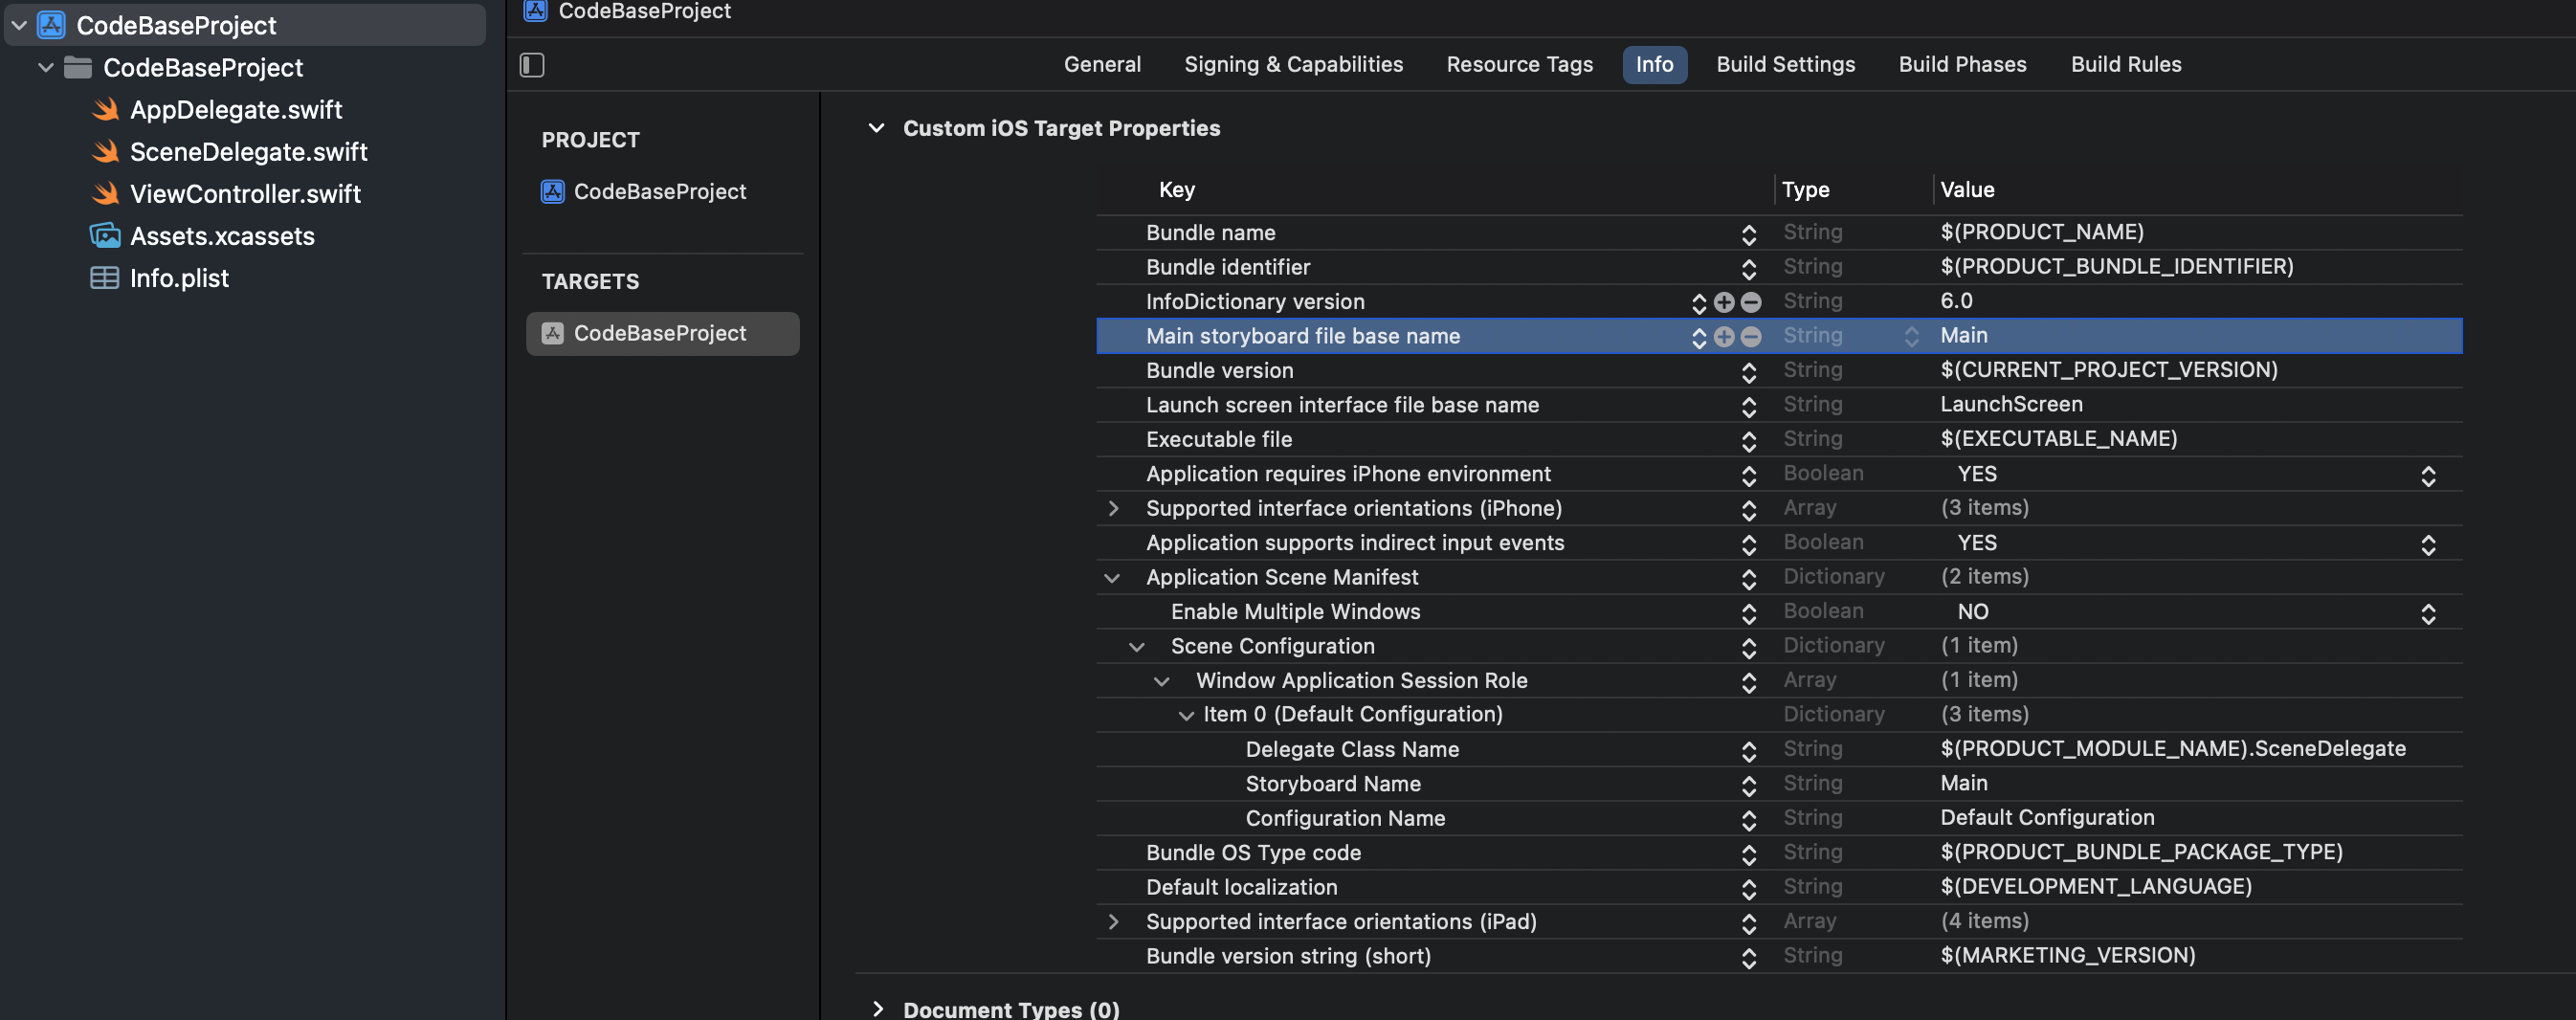Viewport: 2576px width, 1020px height.
Task: Select Assets.xcassets in the navigator
Action: coord(222,235)
